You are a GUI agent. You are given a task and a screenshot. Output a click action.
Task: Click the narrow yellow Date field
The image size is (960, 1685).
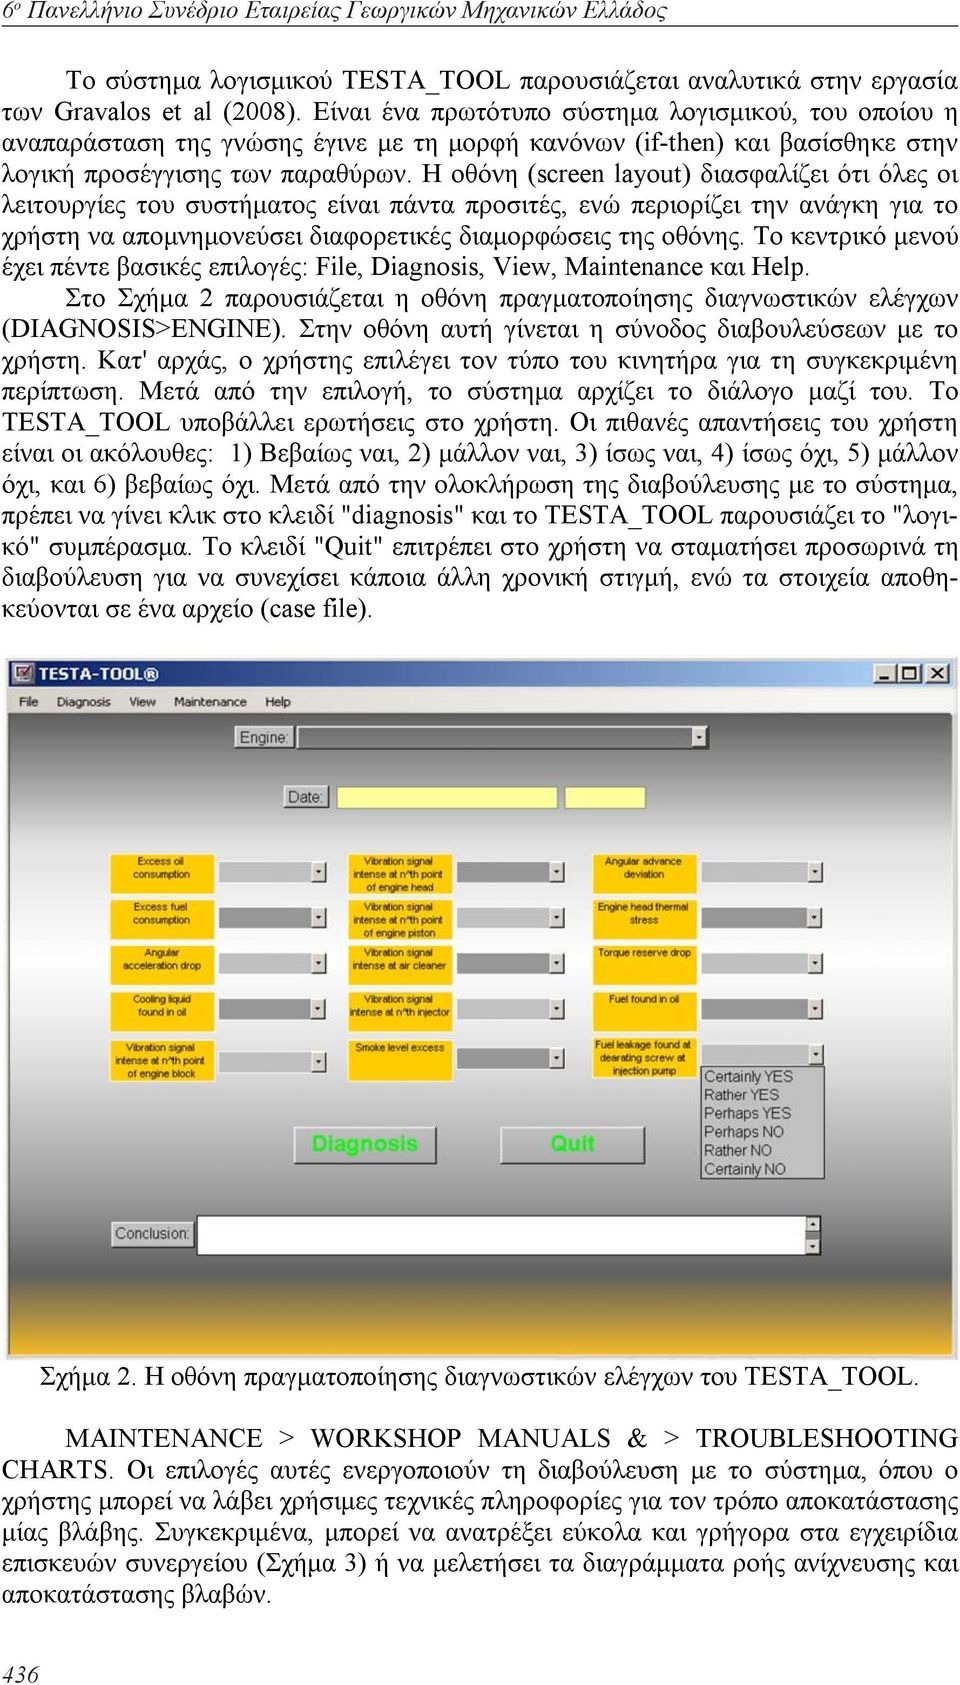tap(605, 797)
